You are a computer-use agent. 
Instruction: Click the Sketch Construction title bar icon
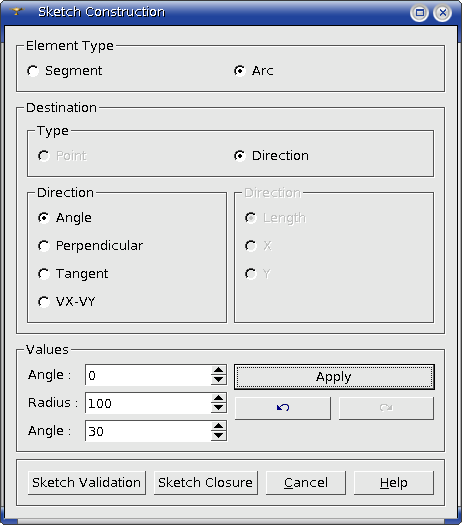[16, 12]
